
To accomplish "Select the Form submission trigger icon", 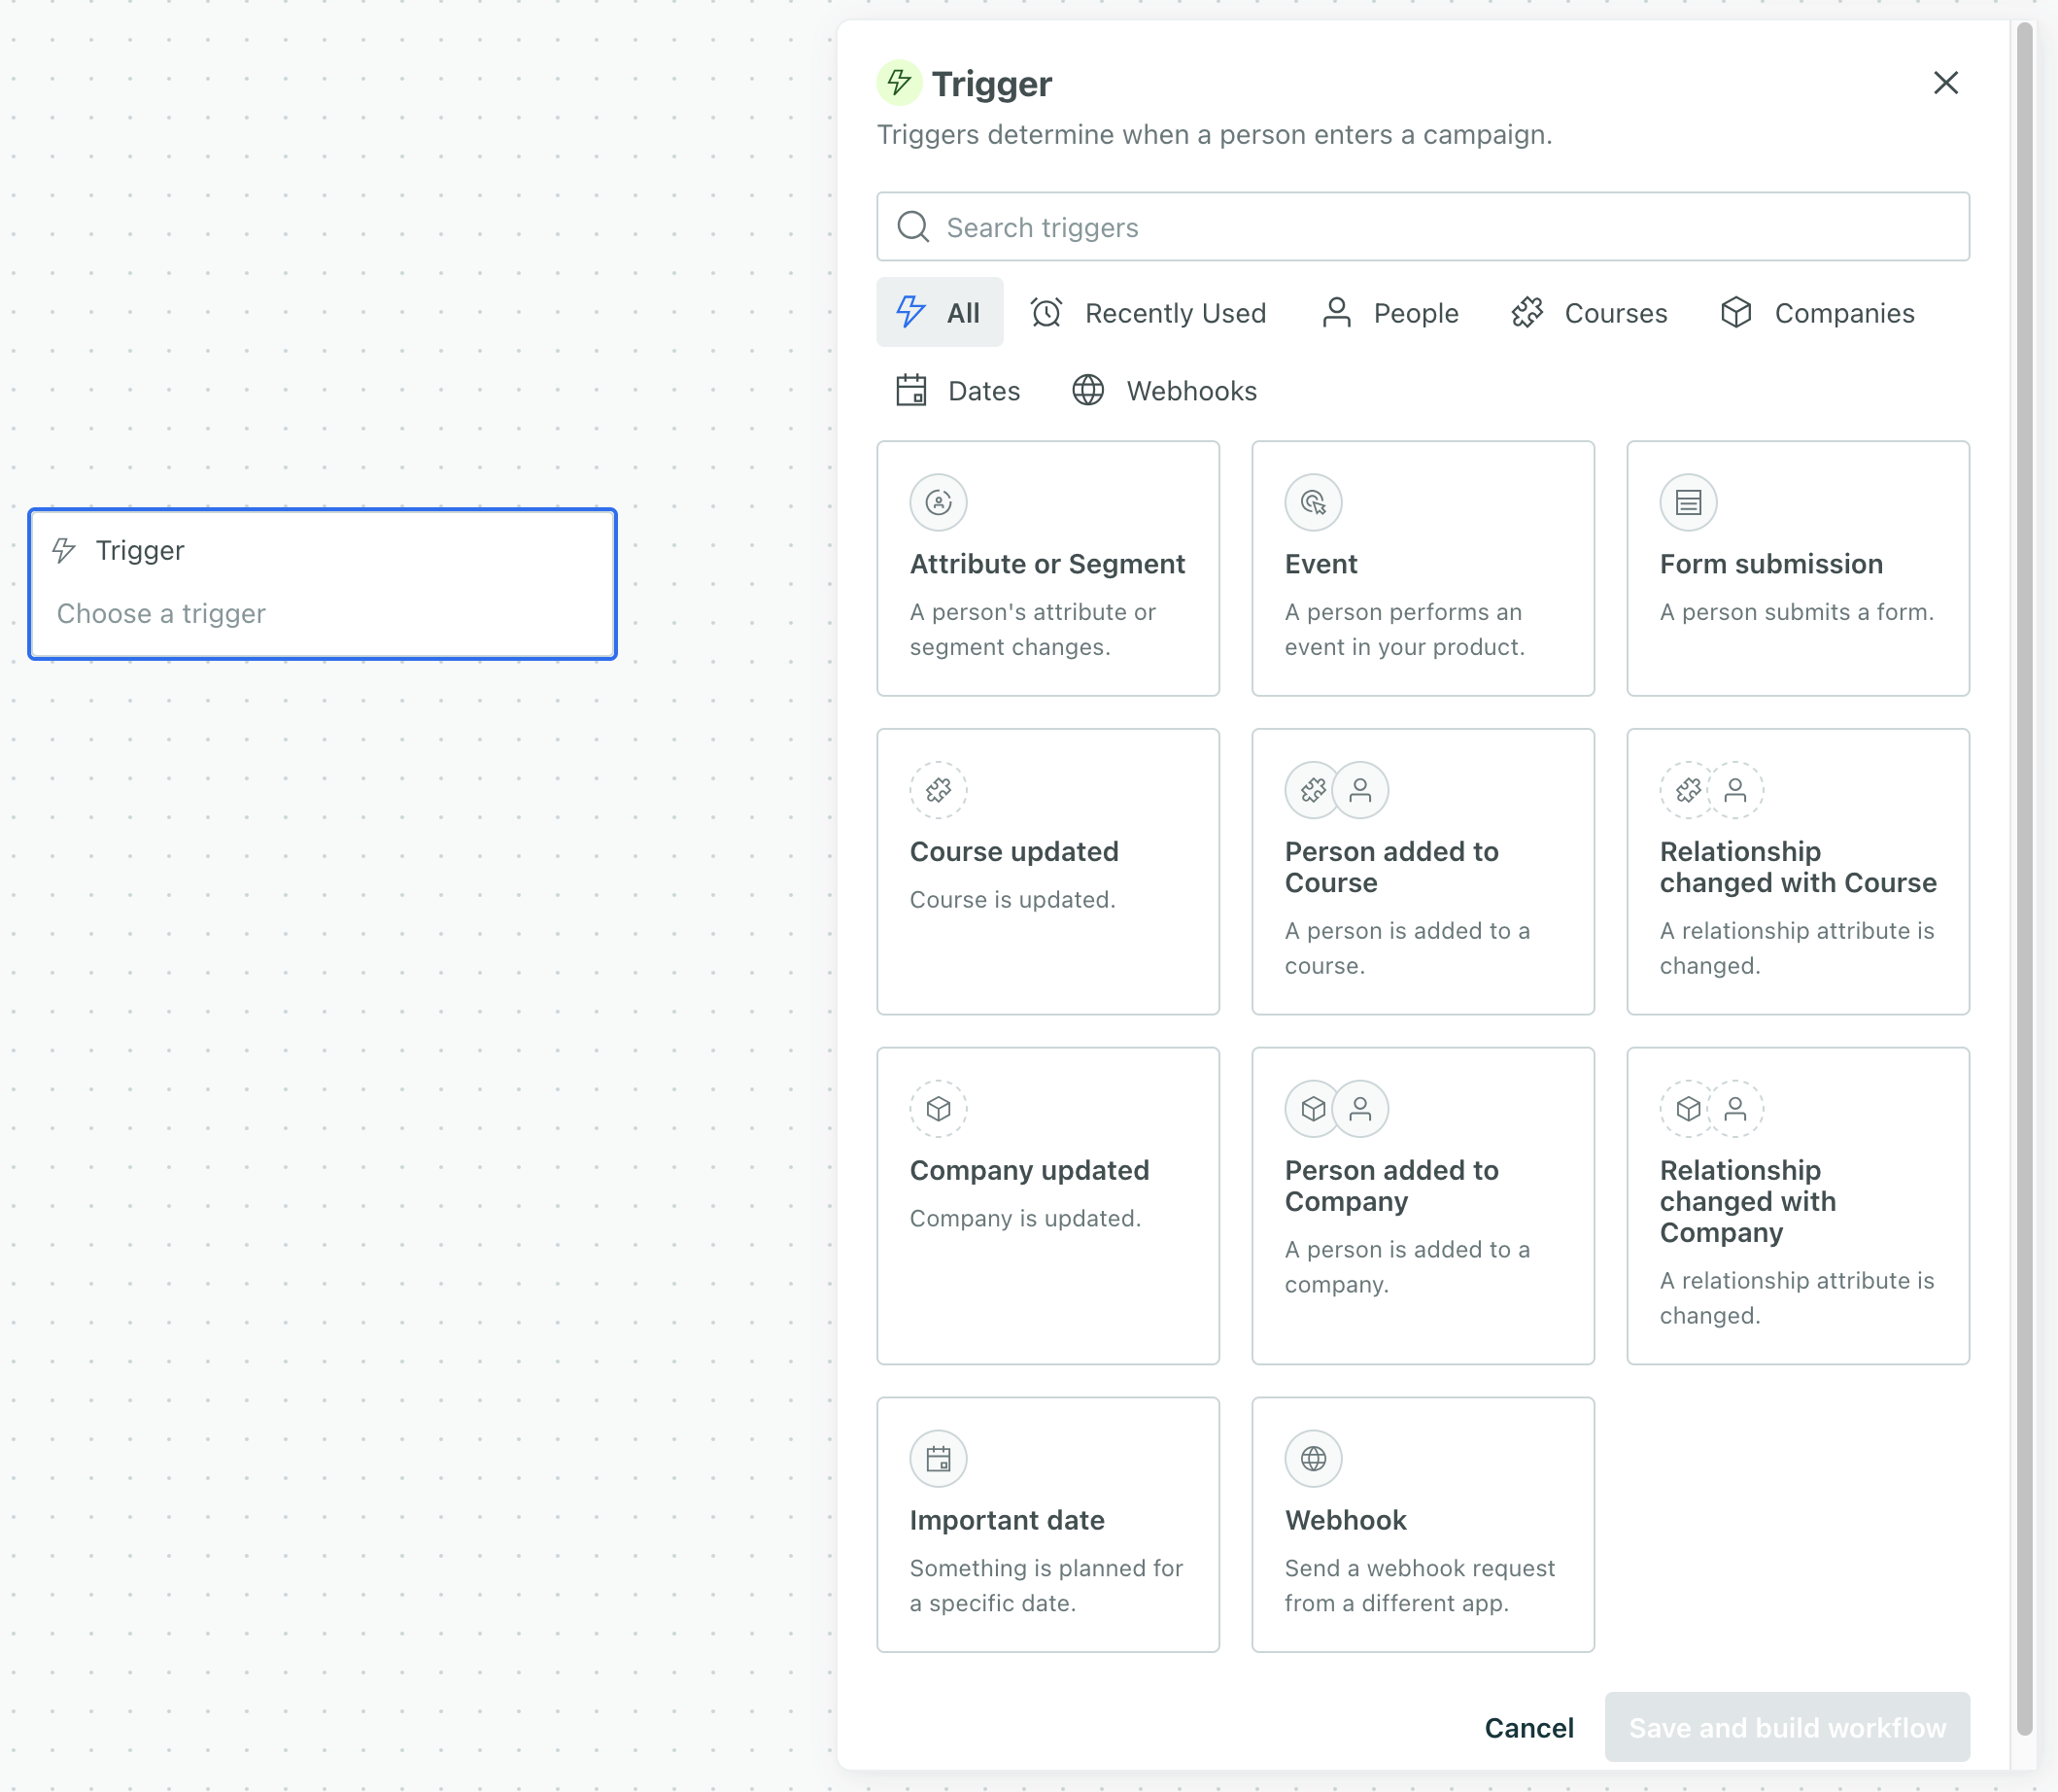I will (x=1687, y=503).
